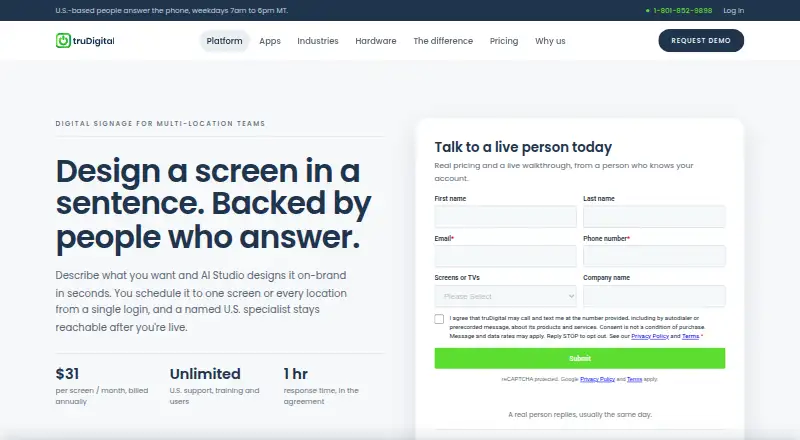
Task: Click the REQUEST DEMO button
Action: tap(701, 40)
